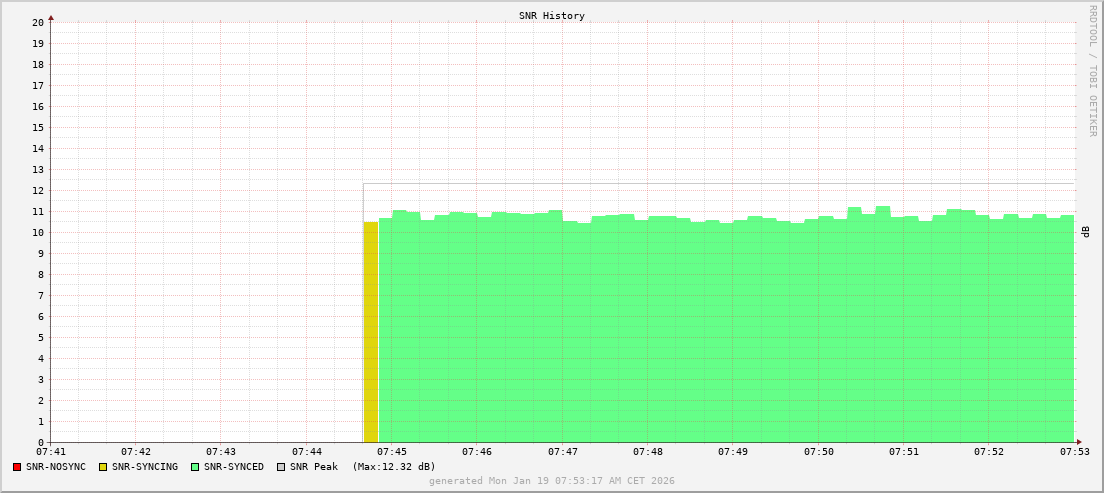Click the generated timestamp footer text

point(552,481)
